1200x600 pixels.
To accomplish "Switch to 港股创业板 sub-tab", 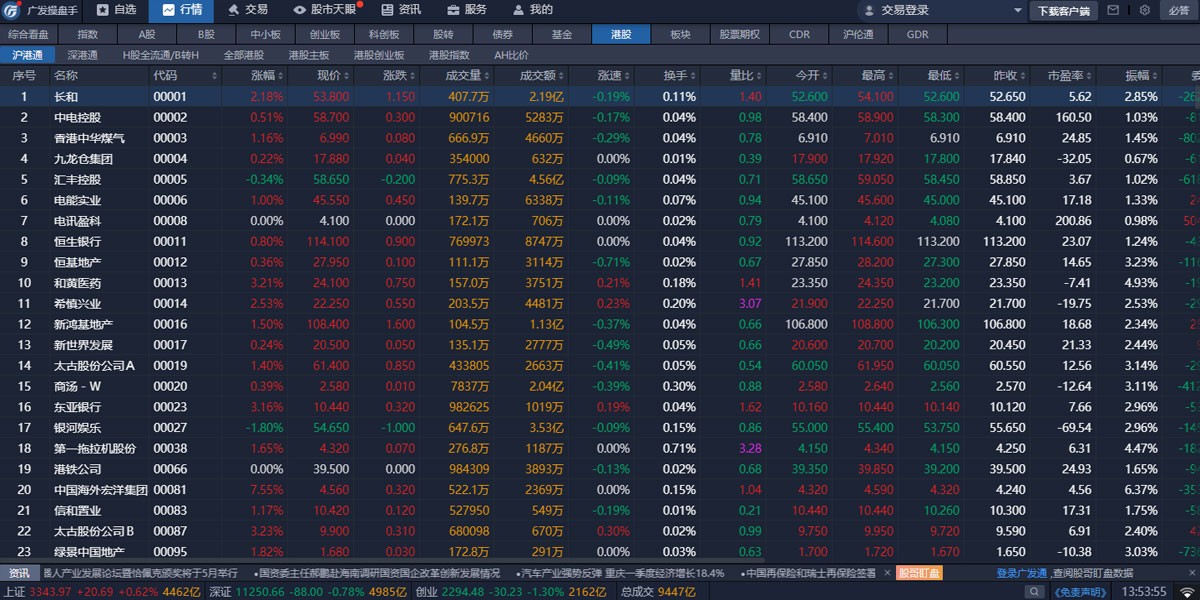I will pos(379,55).
